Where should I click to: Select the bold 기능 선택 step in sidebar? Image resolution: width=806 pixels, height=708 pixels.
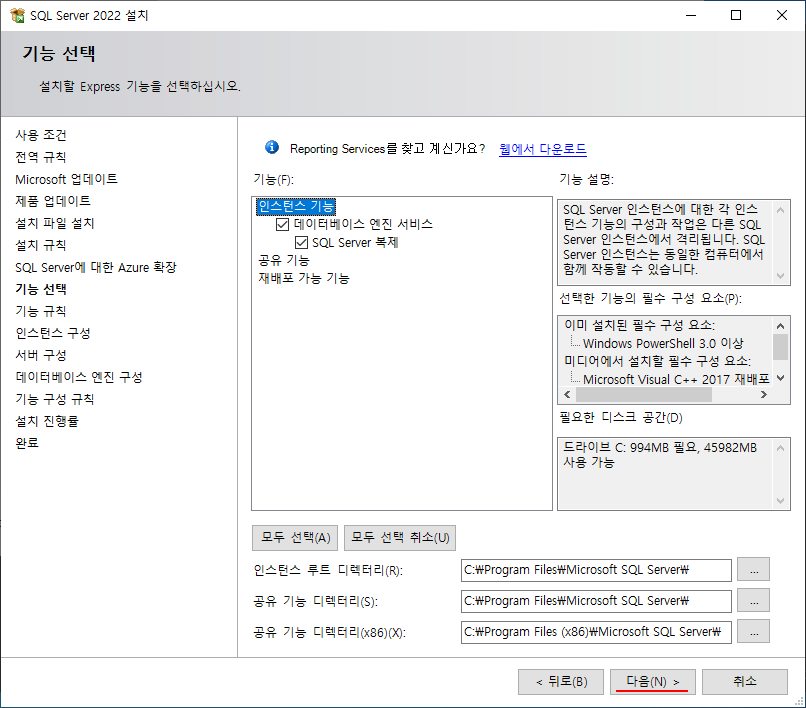point(41,289)
